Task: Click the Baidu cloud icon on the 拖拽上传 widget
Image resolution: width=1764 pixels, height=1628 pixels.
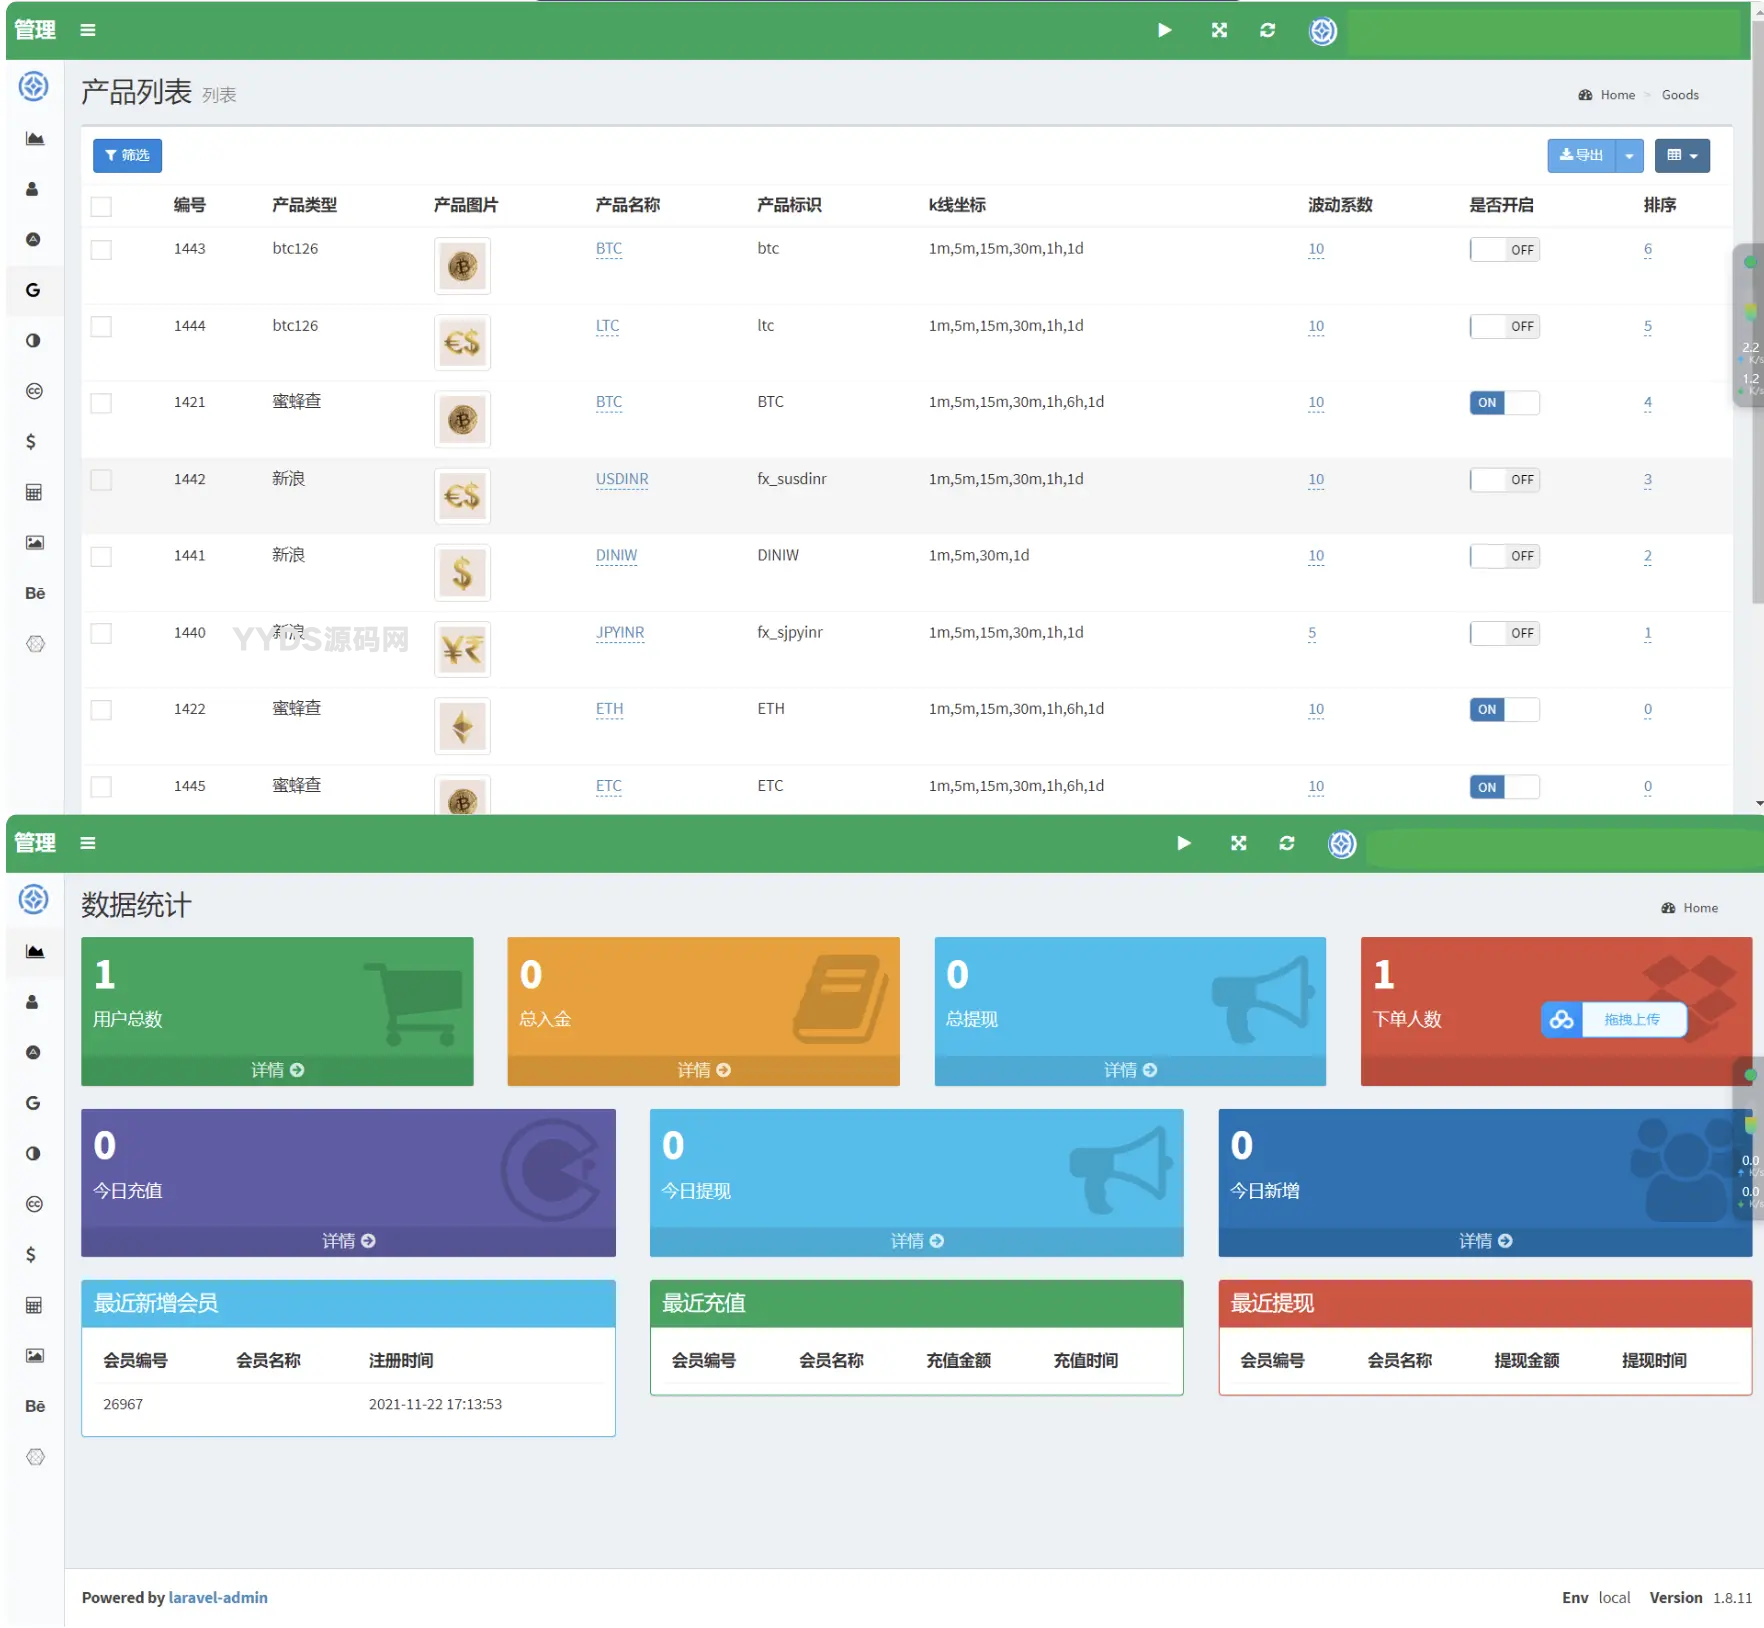Action: coord(1561,1019)
